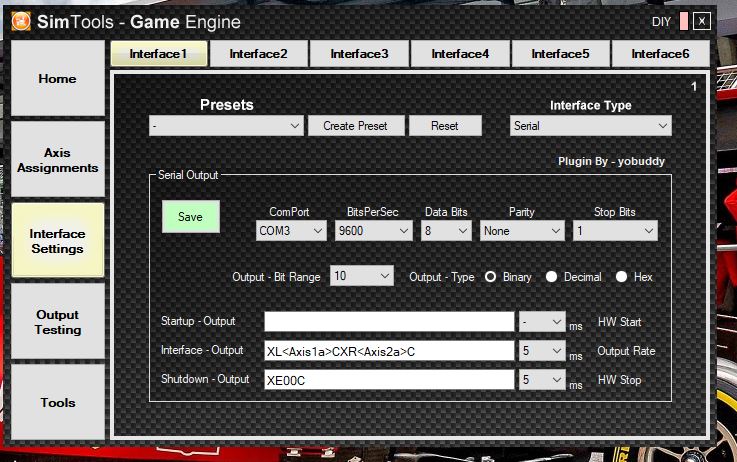Screen dimensions: 737x462
Task: Select the Decimal output type
Action: [x=551, y=277]
